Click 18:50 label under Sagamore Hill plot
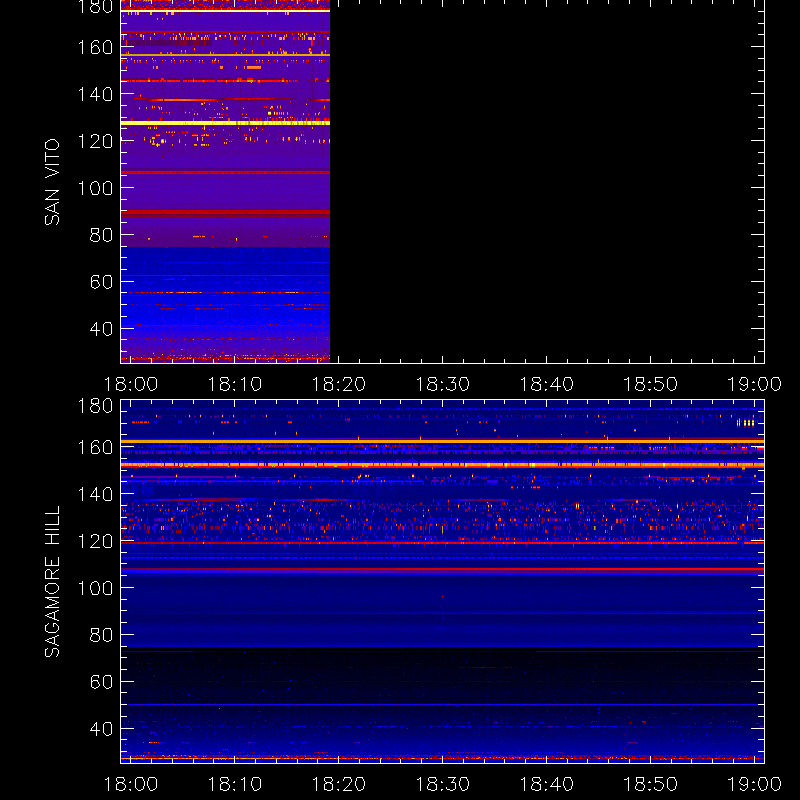The height and width of the screenshot is (800, 800). tap(651, 784)
